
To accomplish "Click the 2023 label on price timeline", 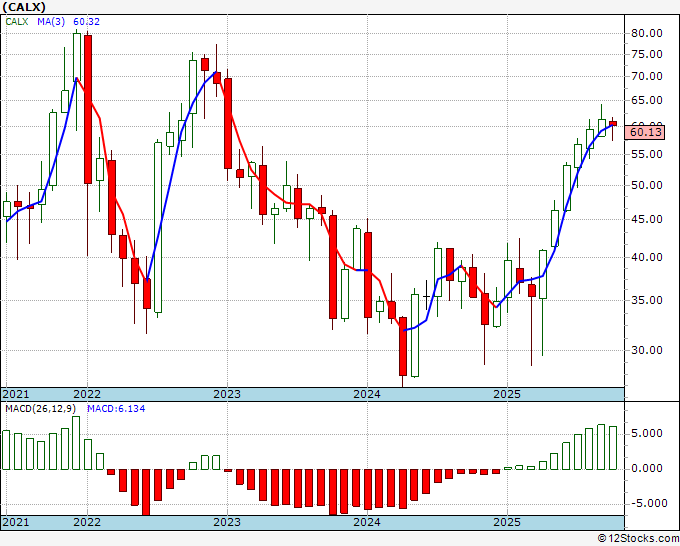I will click(x=227, y=394).
